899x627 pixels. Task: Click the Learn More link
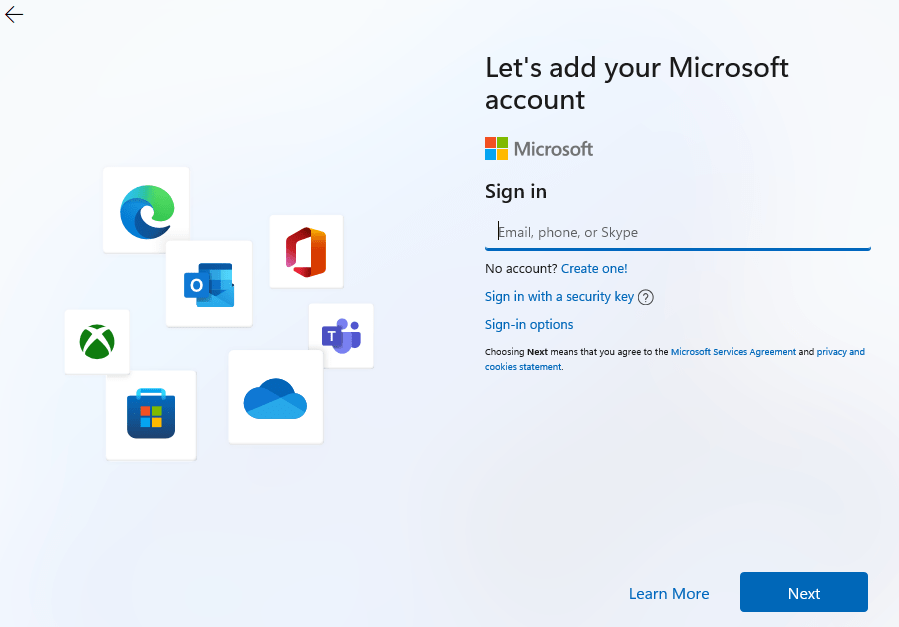(669, 593)
